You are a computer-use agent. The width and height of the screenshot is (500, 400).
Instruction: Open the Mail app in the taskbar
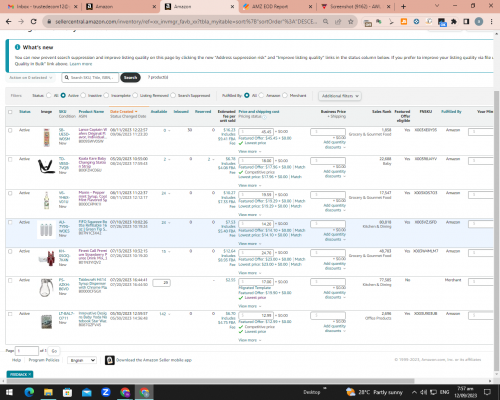click(x=87, y=392)
